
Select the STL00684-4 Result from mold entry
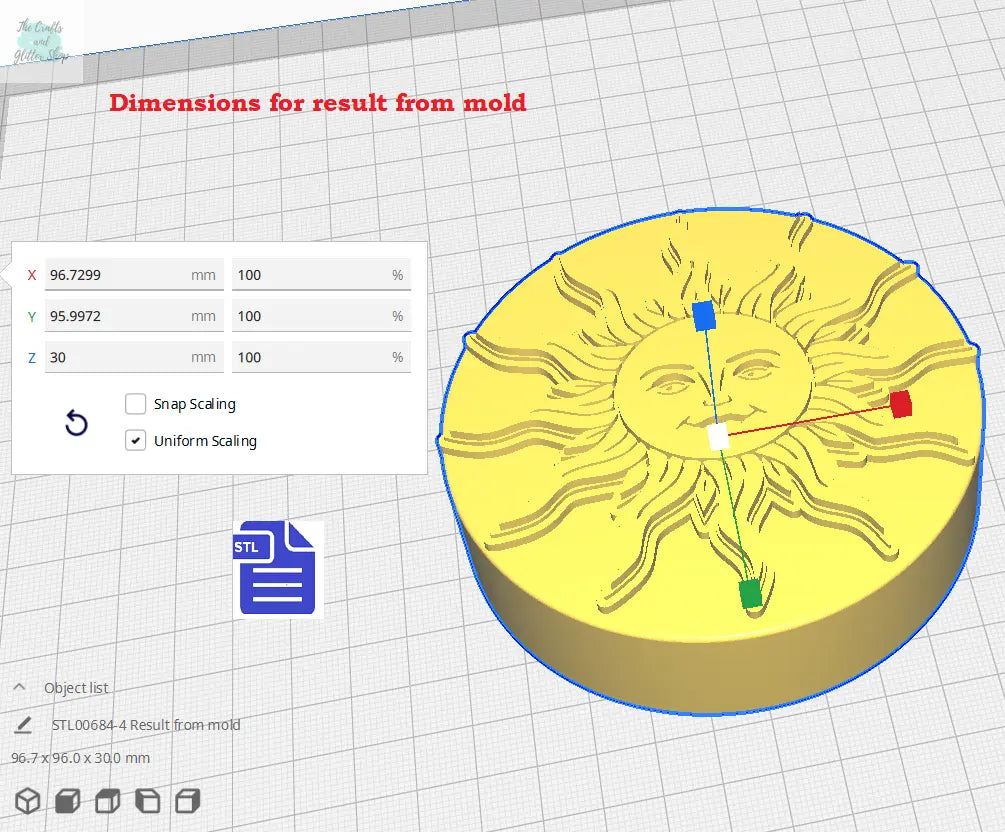[x=146, y=724]
